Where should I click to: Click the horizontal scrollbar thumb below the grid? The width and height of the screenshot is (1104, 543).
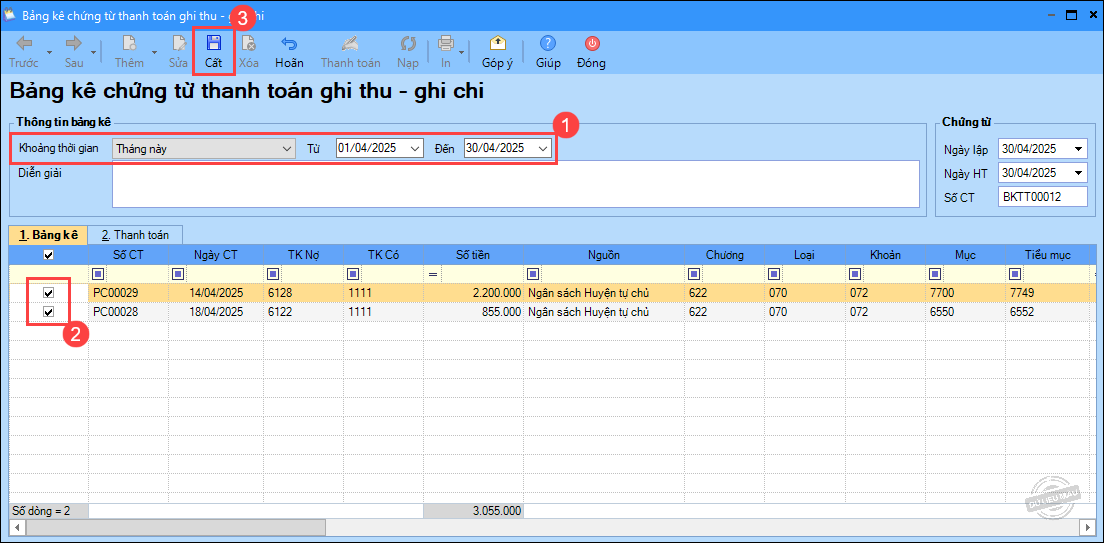click(175, 527)
